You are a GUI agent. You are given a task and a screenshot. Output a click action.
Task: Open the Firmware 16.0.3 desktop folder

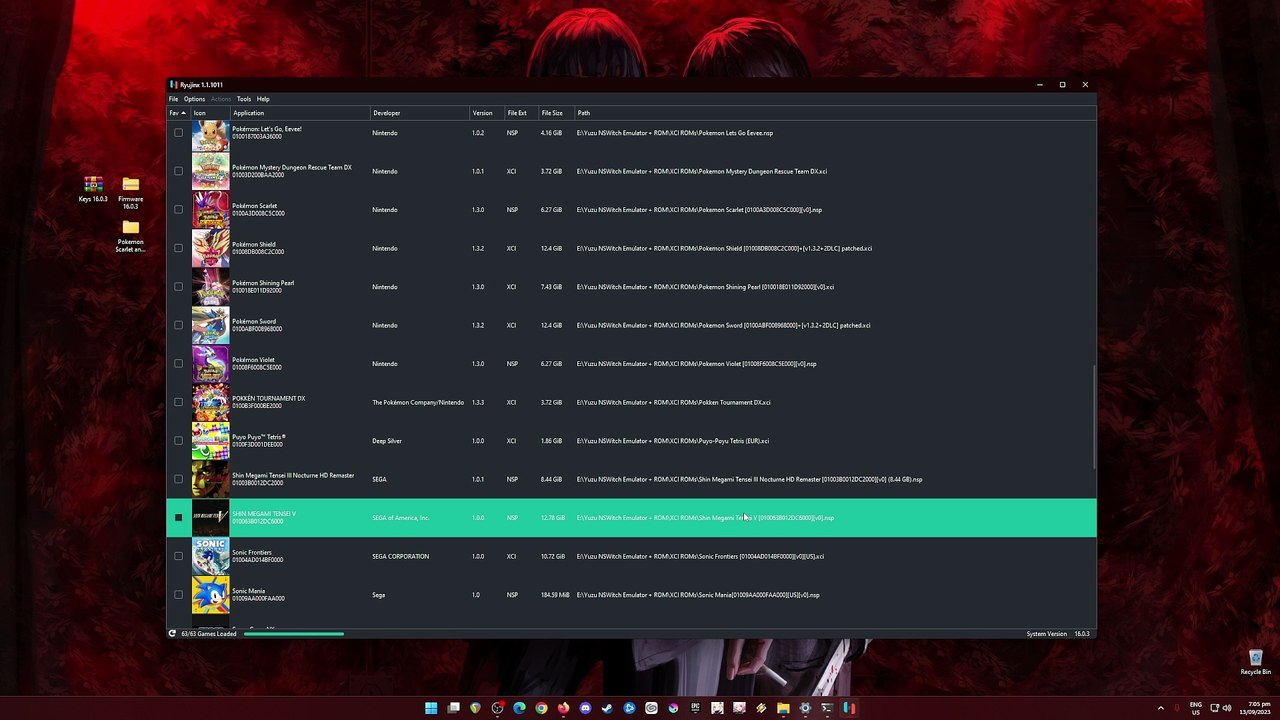click(x=130, y=193)
